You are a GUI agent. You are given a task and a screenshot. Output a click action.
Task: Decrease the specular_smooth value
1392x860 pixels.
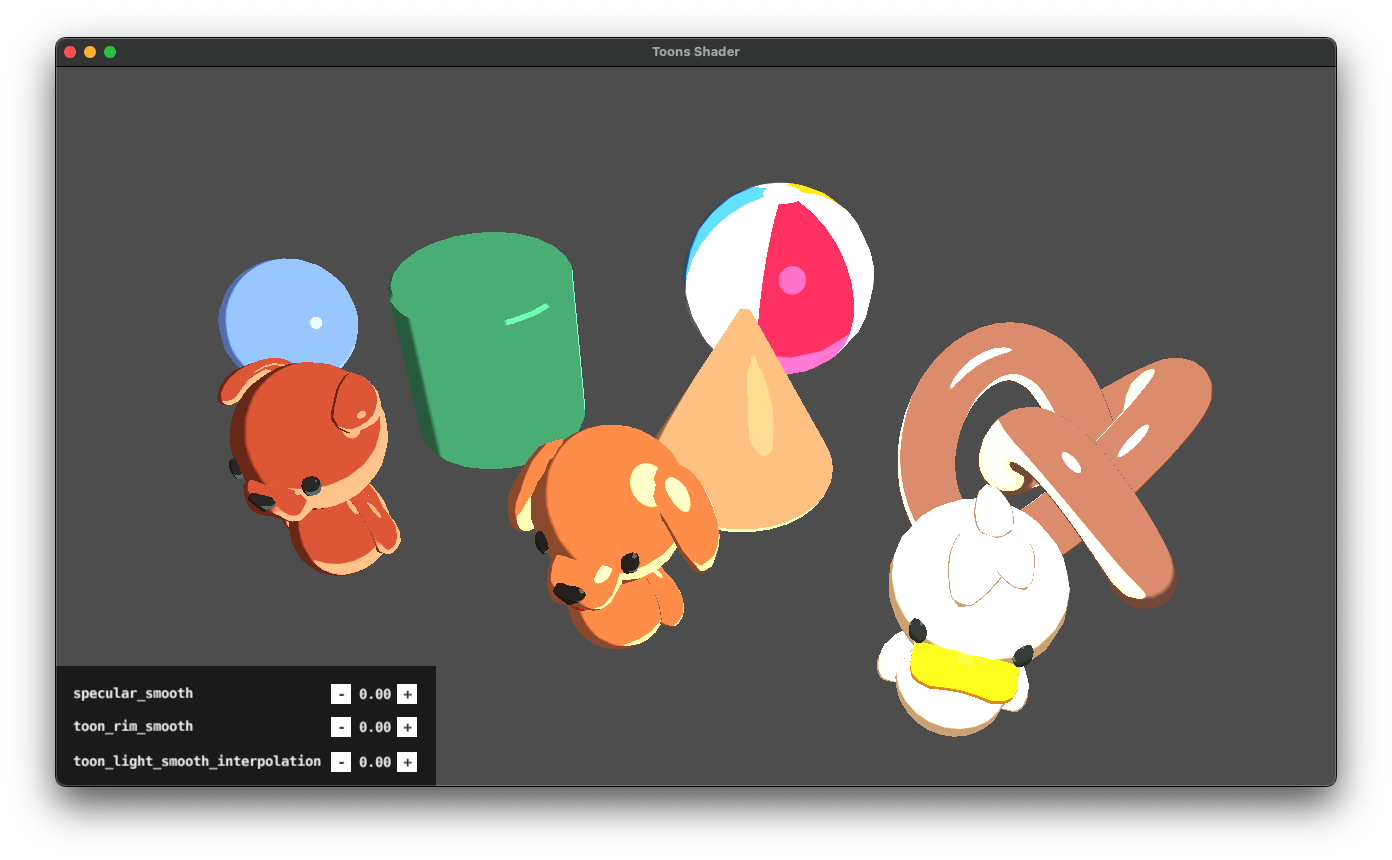point(341,693)
